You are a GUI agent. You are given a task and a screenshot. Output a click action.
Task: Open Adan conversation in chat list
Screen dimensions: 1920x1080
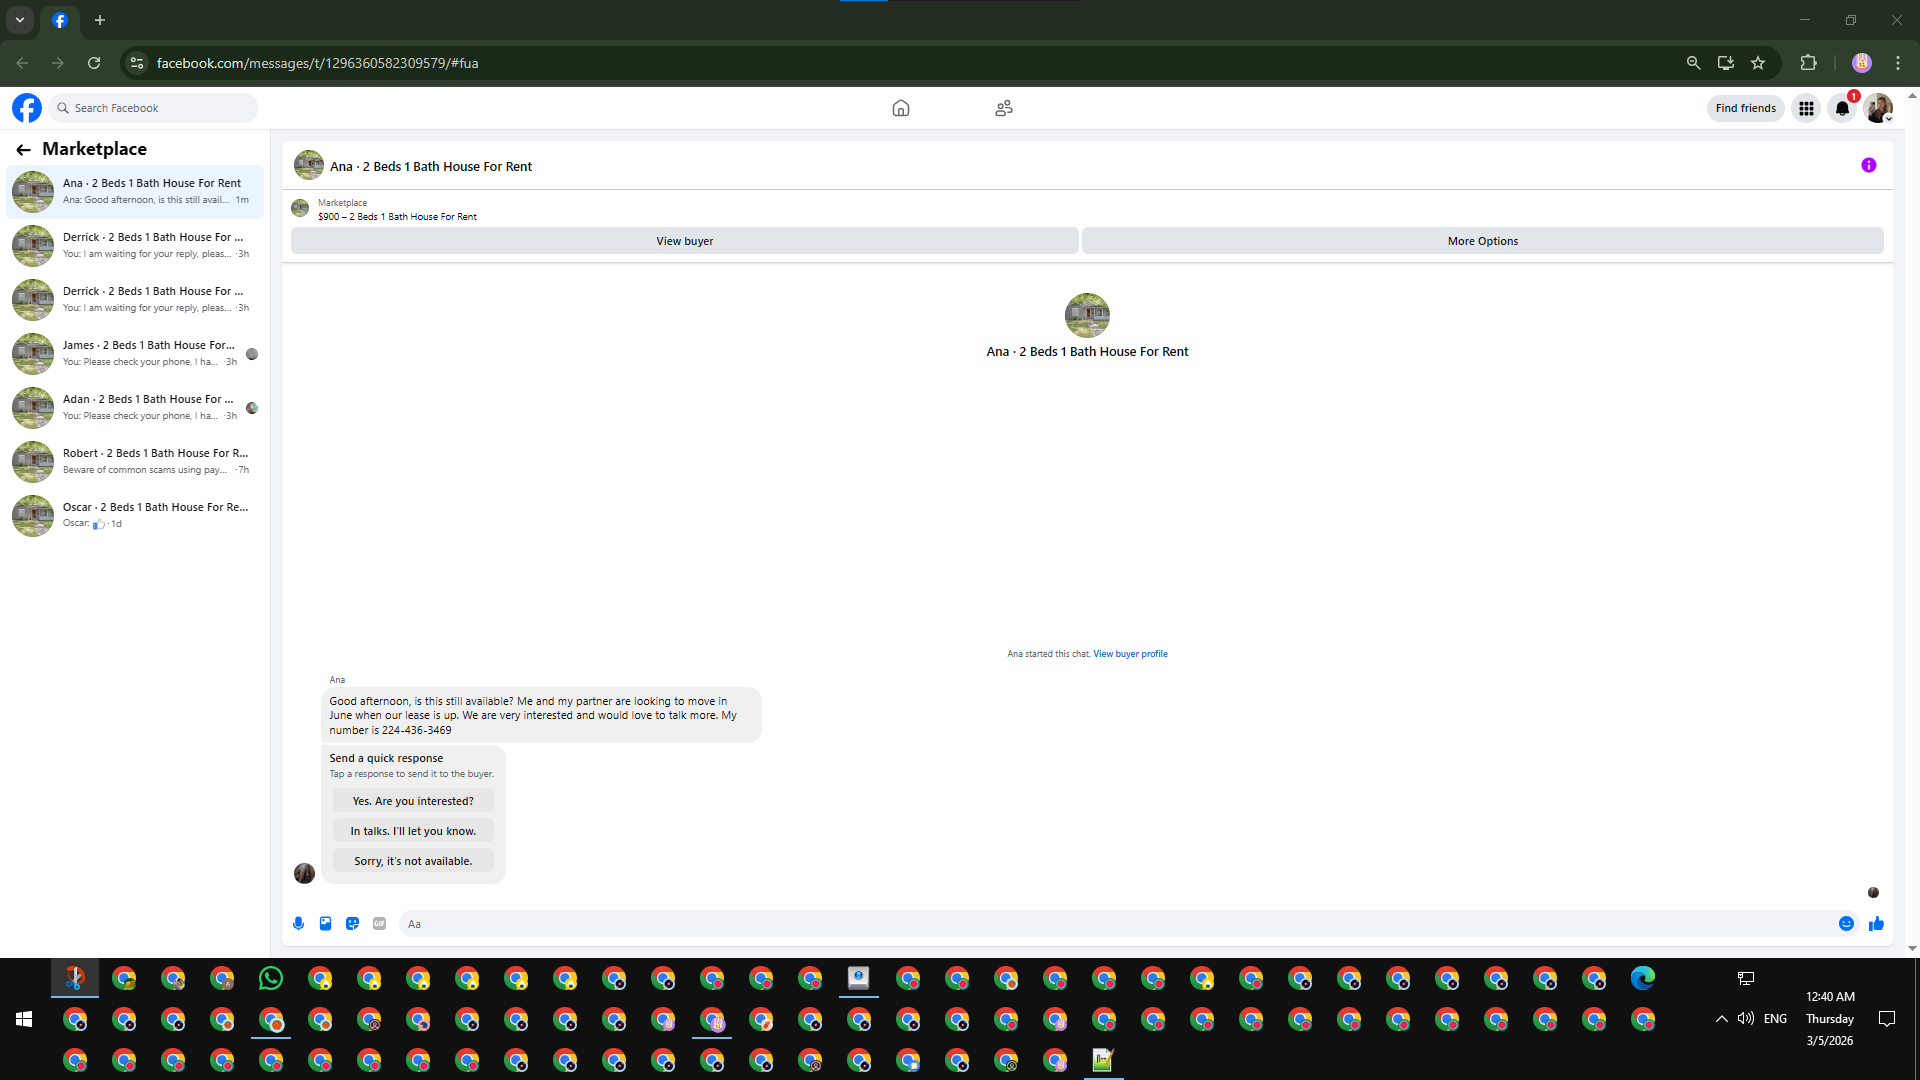pos(135,407)
